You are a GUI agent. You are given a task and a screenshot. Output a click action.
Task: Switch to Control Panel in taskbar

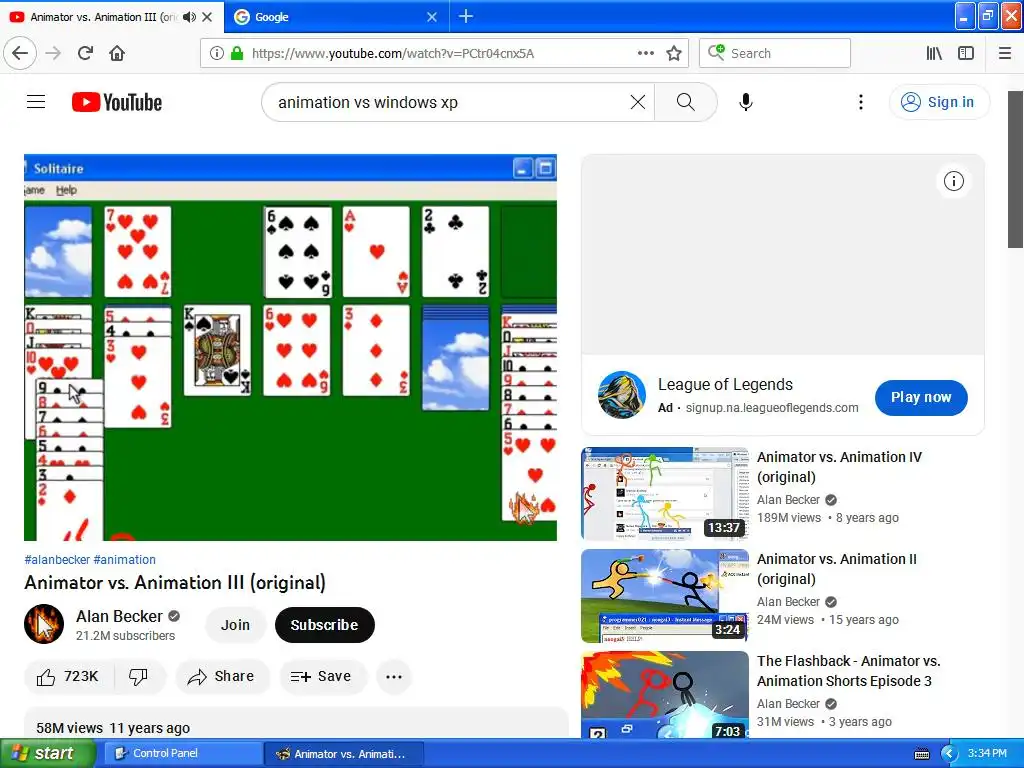(183, 753)
